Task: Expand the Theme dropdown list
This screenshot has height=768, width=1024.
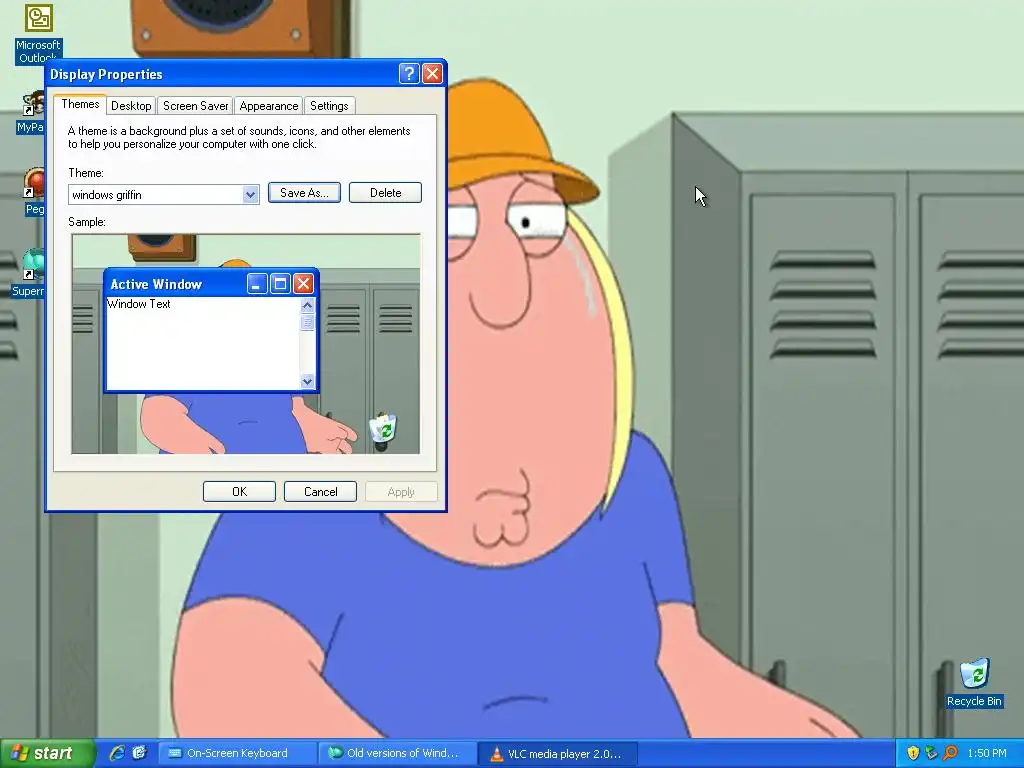Action: tap(250, 195)
